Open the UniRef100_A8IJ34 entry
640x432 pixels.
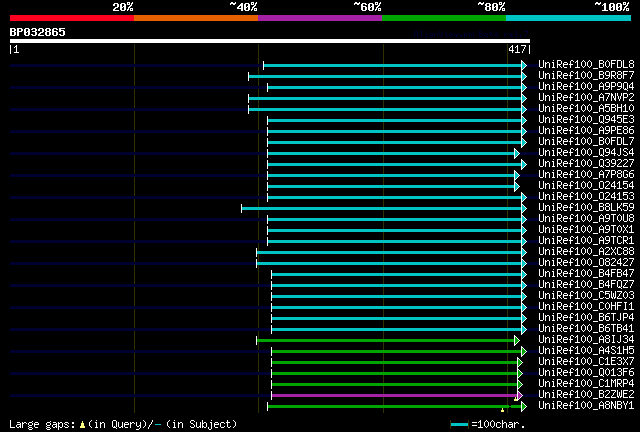click(x=586, y=340)
